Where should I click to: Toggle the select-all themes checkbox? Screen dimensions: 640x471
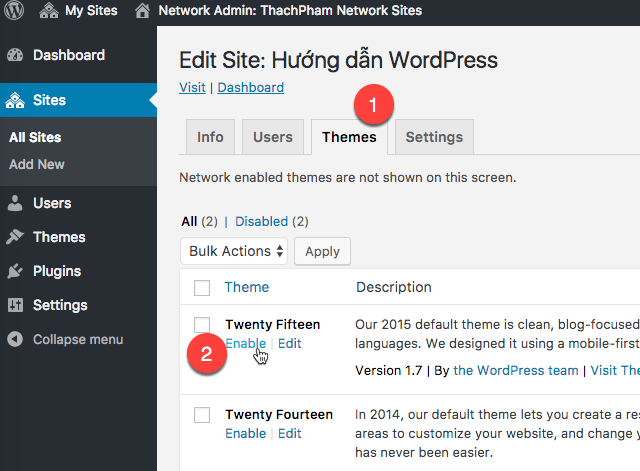(202, 288)
